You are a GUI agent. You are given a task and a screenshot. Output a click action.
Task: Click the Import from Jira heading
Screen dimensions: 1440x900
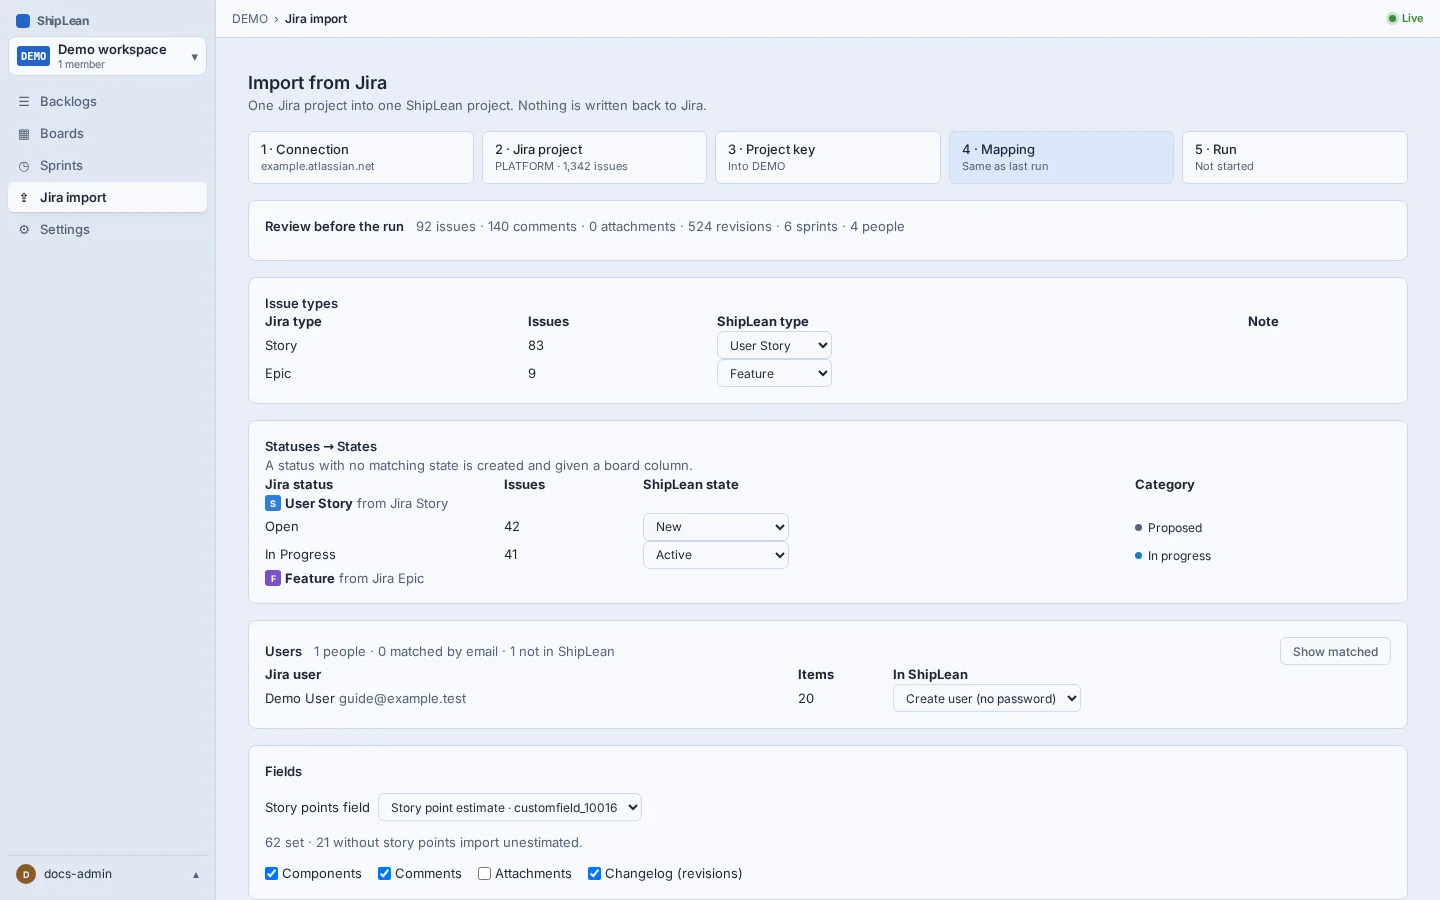click(317, 83)
